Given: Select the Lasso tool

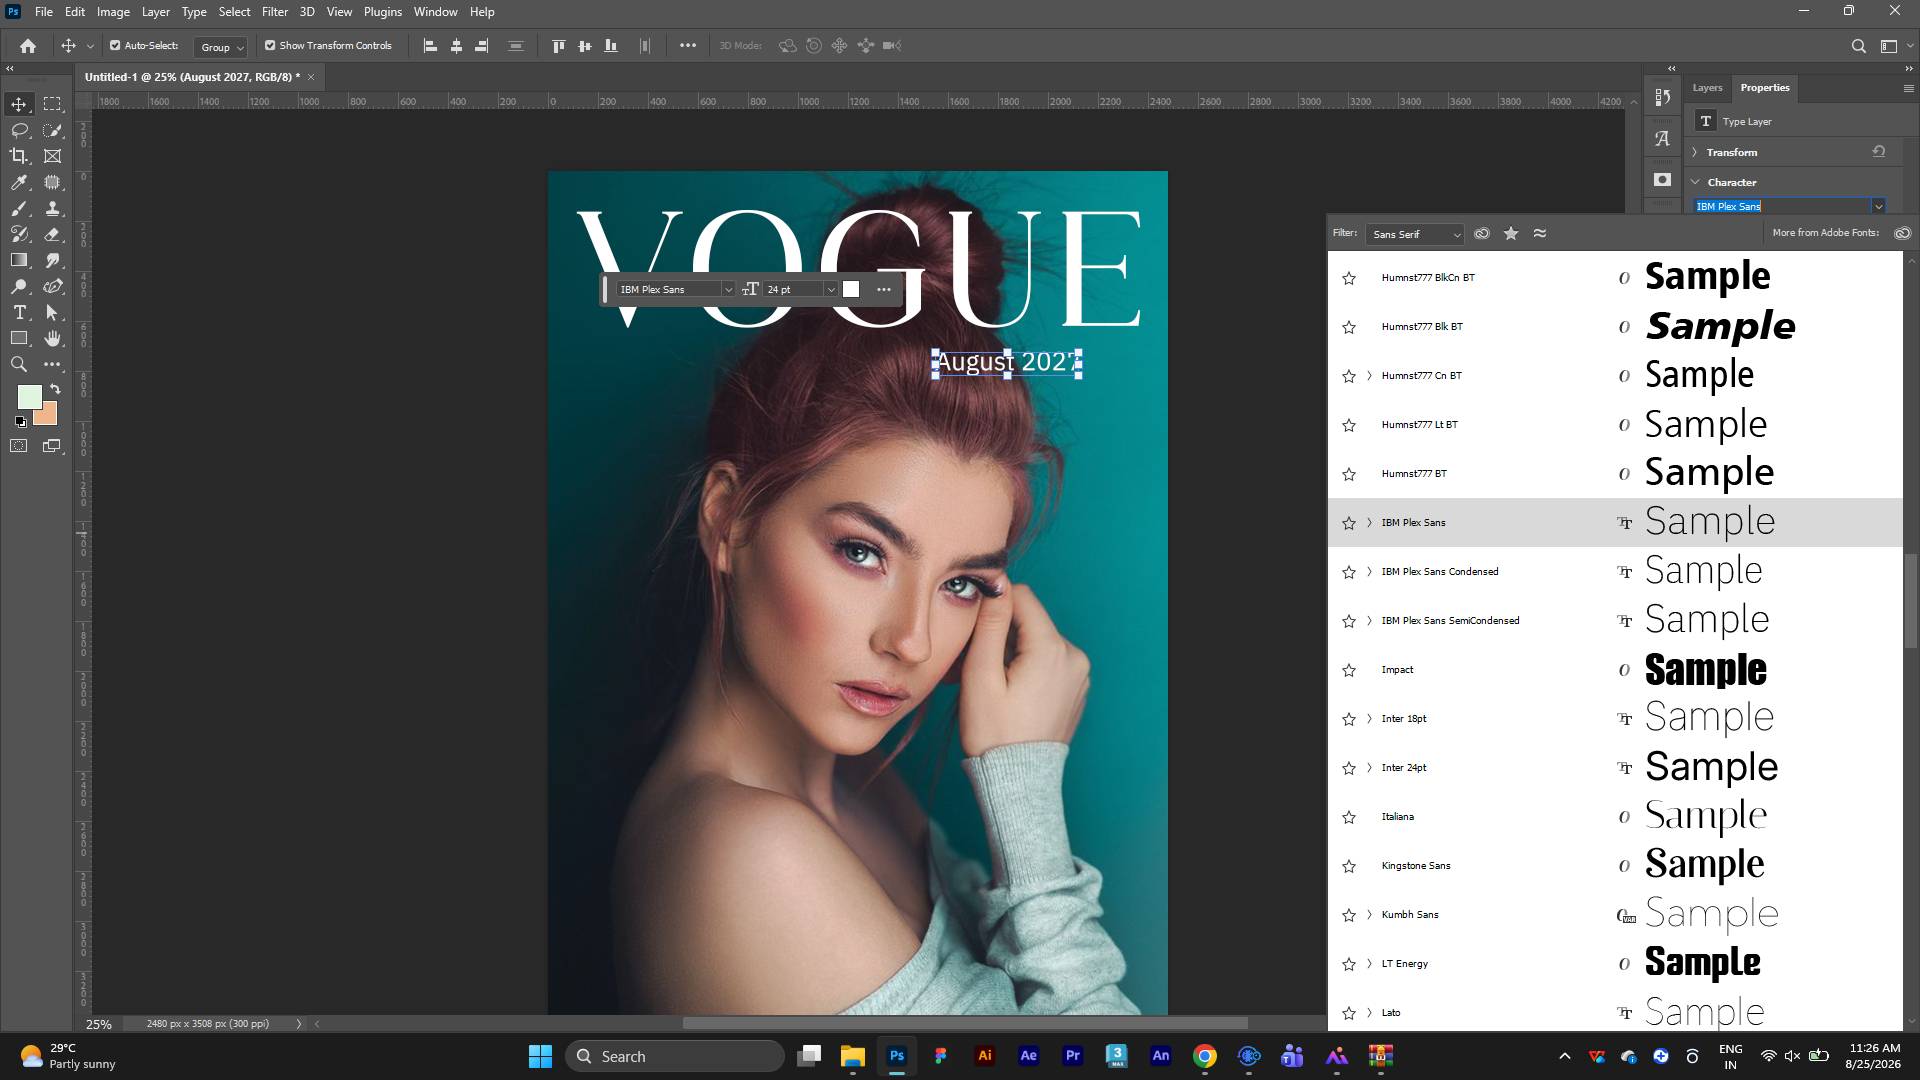Looking at the screenshot, I should tap(19, 130).
